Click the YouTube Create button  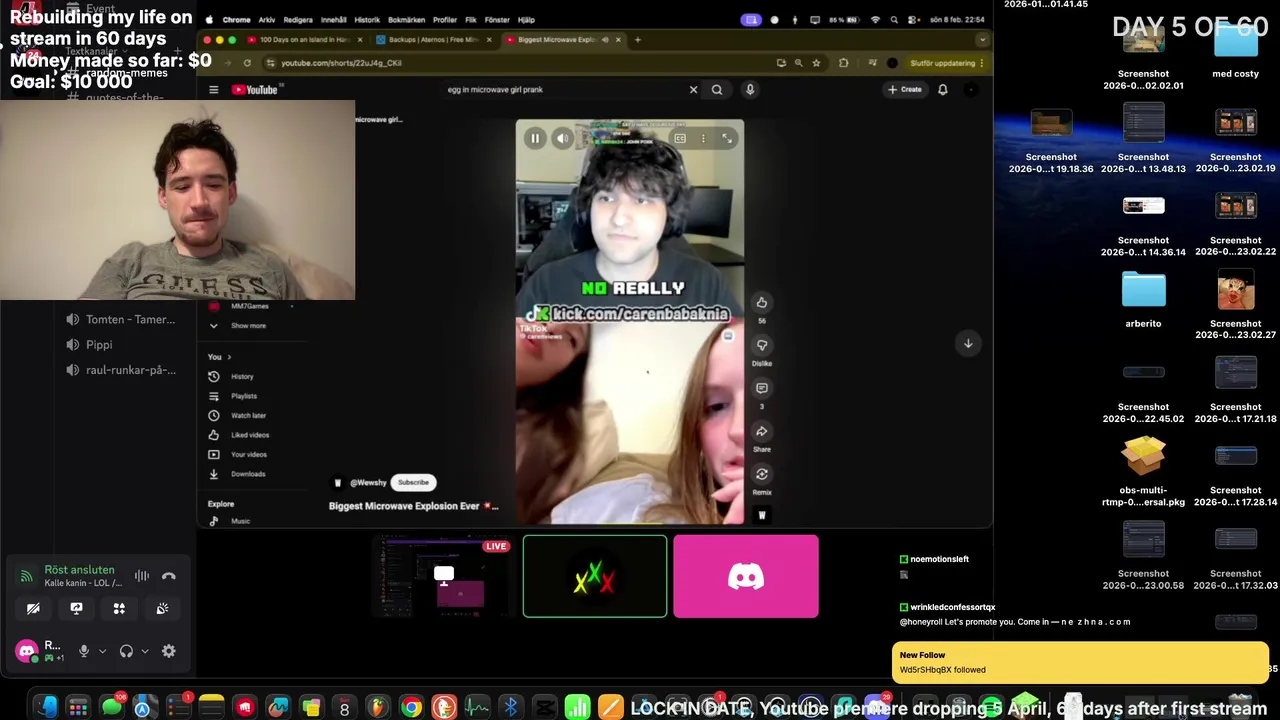coord(905,90)
